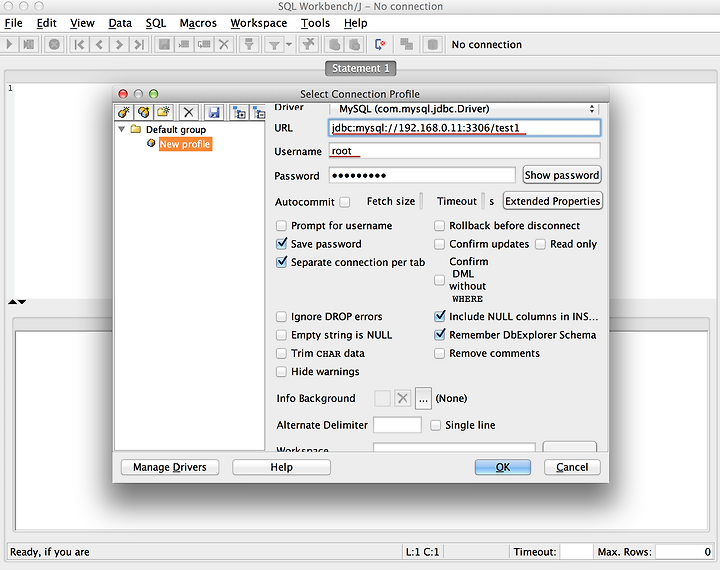Click the Execute current statement toolbar icon
720x570 pixels.
pos(29,45)
